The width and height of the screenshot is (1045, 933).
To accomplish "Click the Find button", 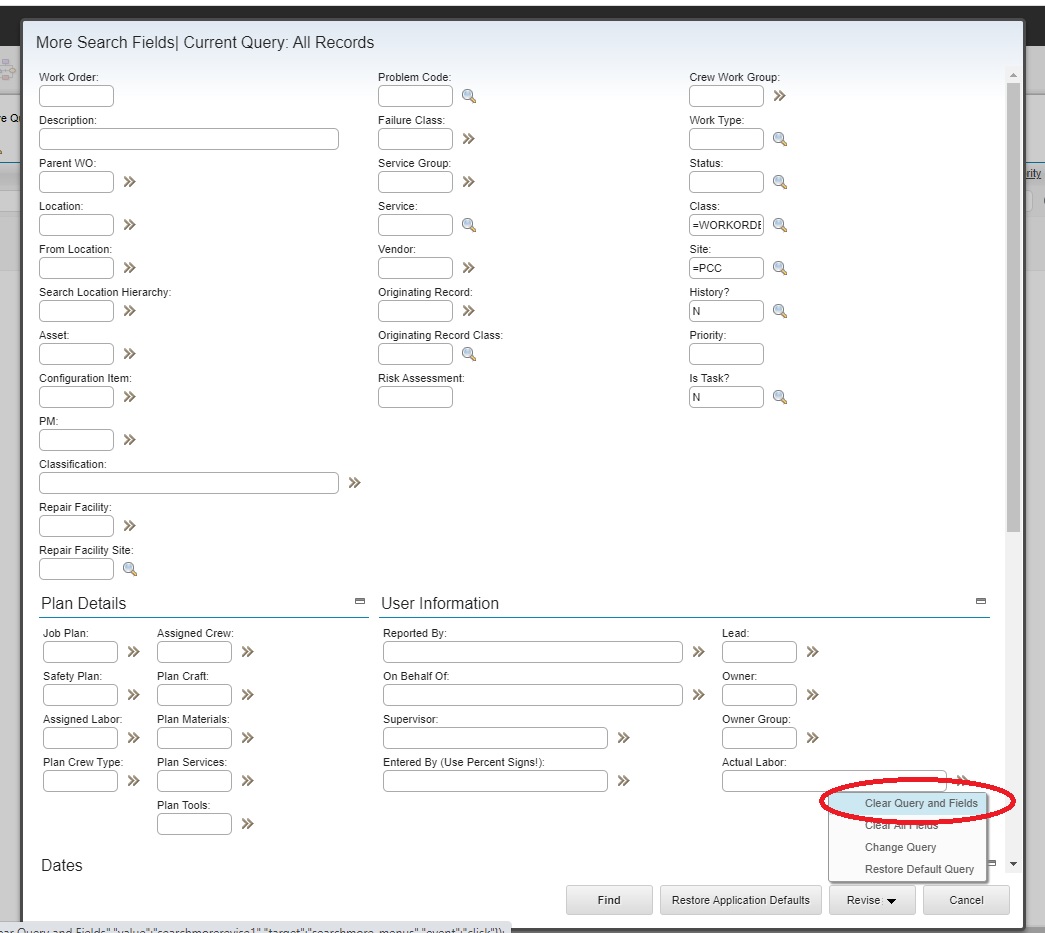I will coord(608,900).
